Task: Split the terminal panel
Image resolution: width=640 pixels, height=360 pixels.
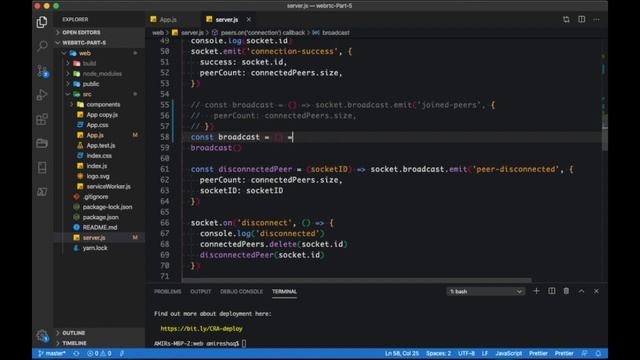Action: 551,291
